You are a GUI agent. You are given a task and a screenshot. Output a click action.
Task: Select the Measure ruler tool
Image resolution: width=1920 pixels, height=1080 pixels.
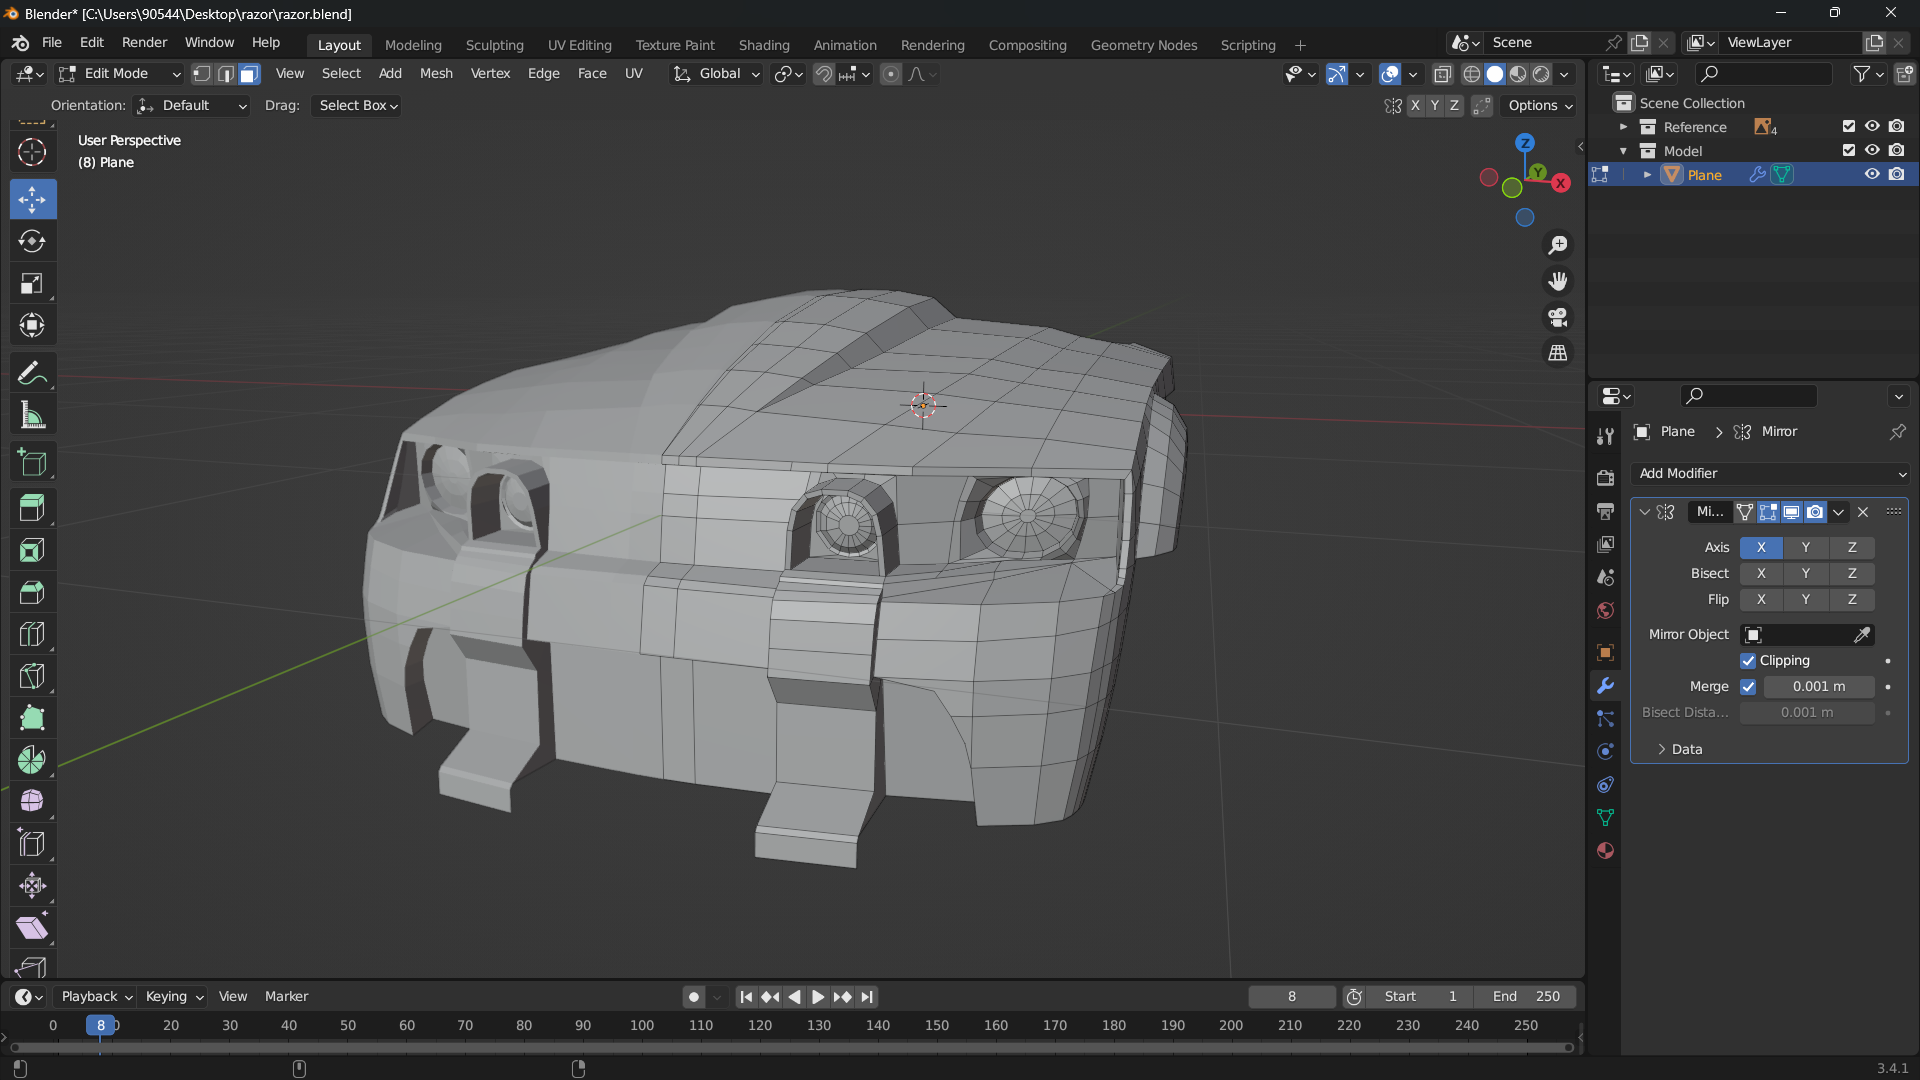tap(32, 416)
